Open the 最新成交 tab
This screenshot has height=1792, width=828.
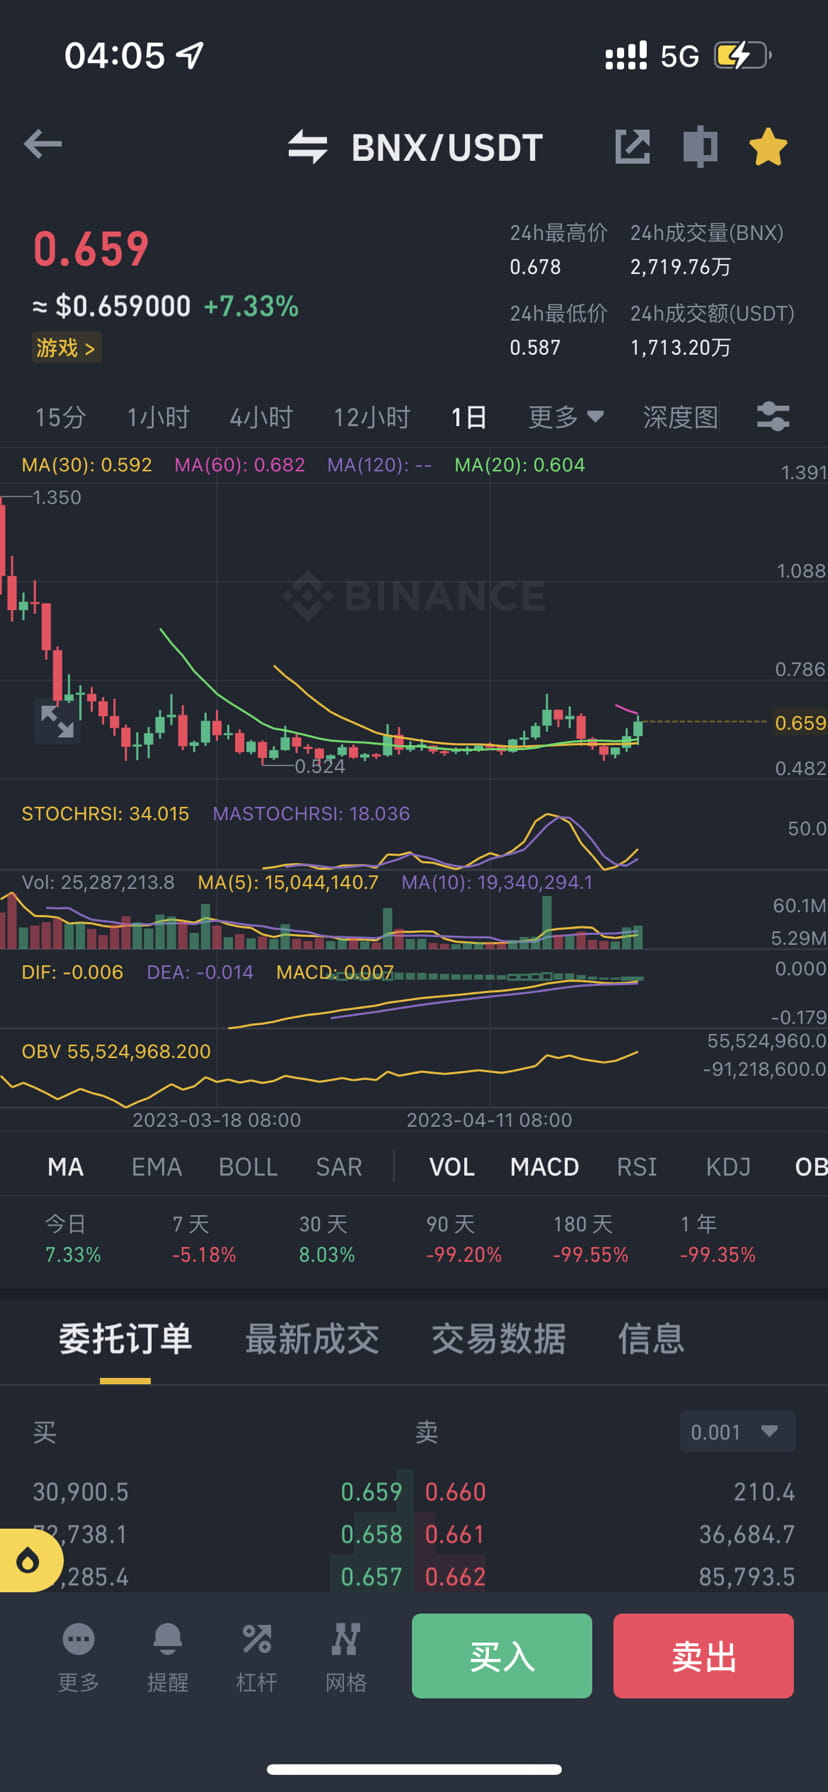(312, 1339)
